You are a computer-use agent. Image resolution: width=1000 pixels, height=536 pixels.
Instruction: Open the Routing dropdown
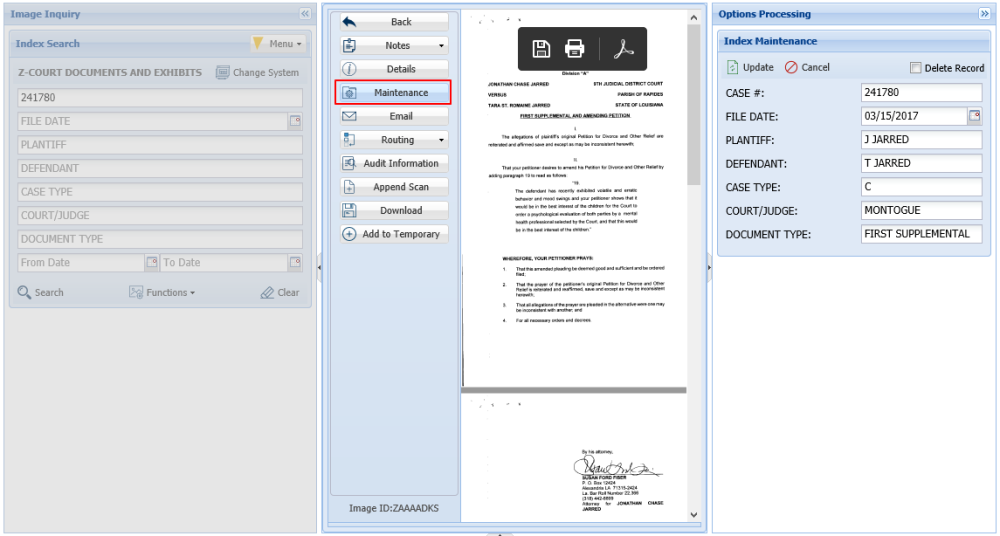click(x=394, y=140)
